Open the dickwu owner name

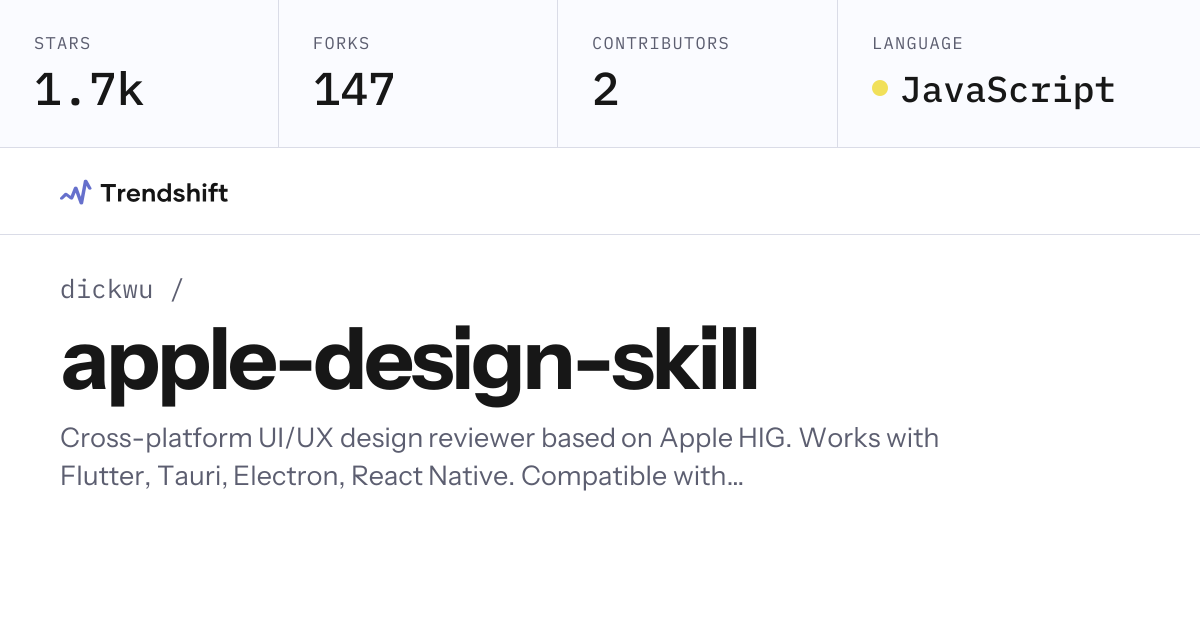106,290
